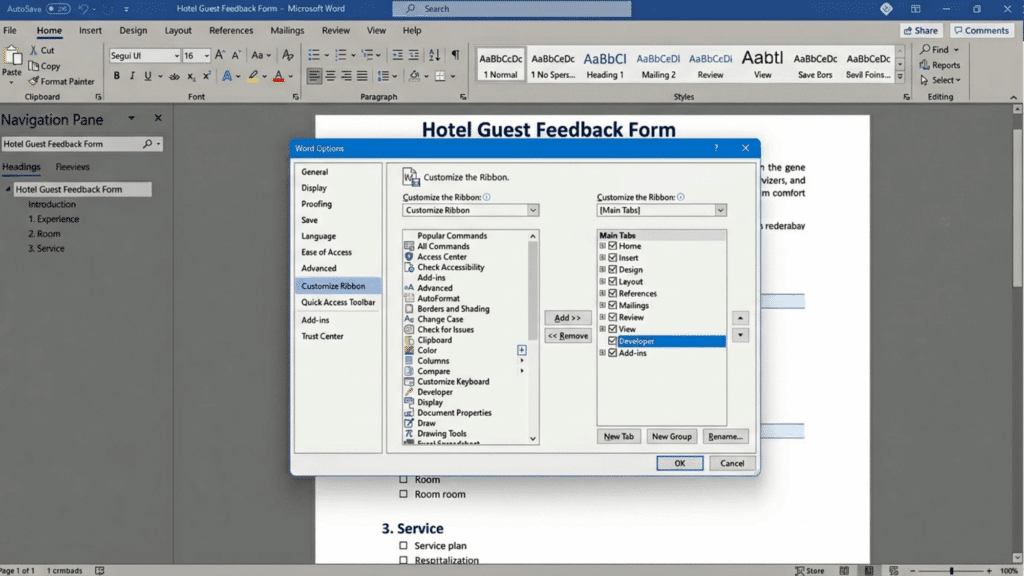Toggle bold formatting in the Font group
The image size is (1024, 576).
click(117, 75)
